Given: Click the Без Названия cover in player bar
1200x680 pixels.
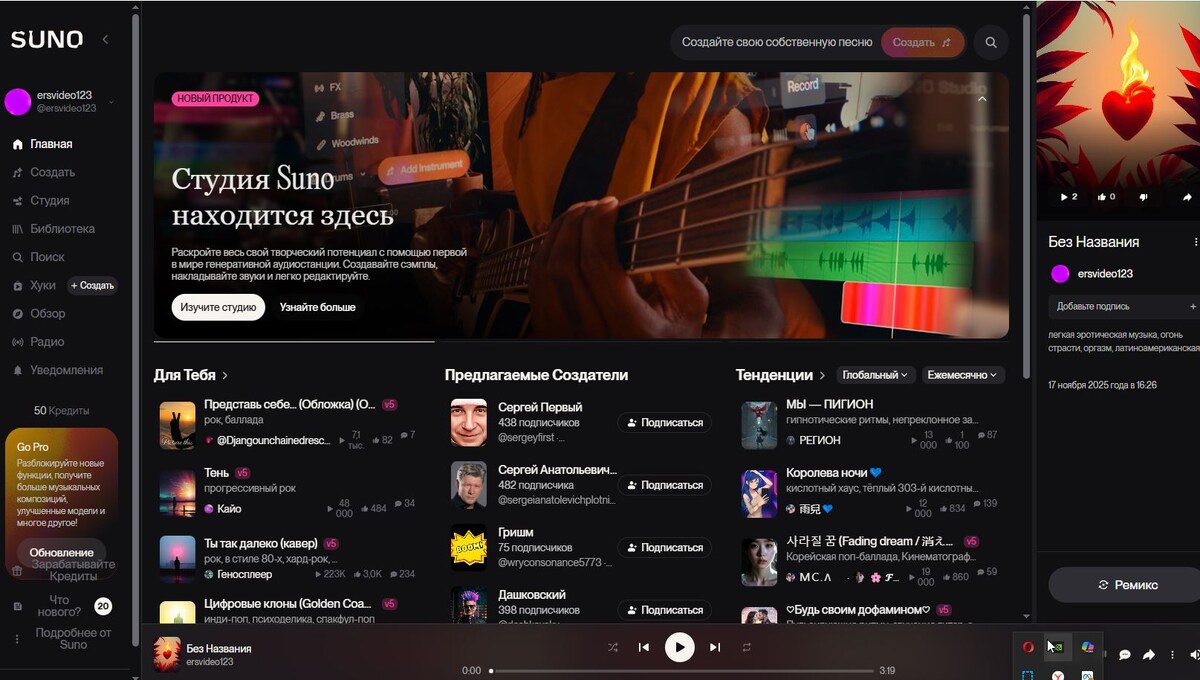Looking at the screenshot, I should tap(167, 654).
